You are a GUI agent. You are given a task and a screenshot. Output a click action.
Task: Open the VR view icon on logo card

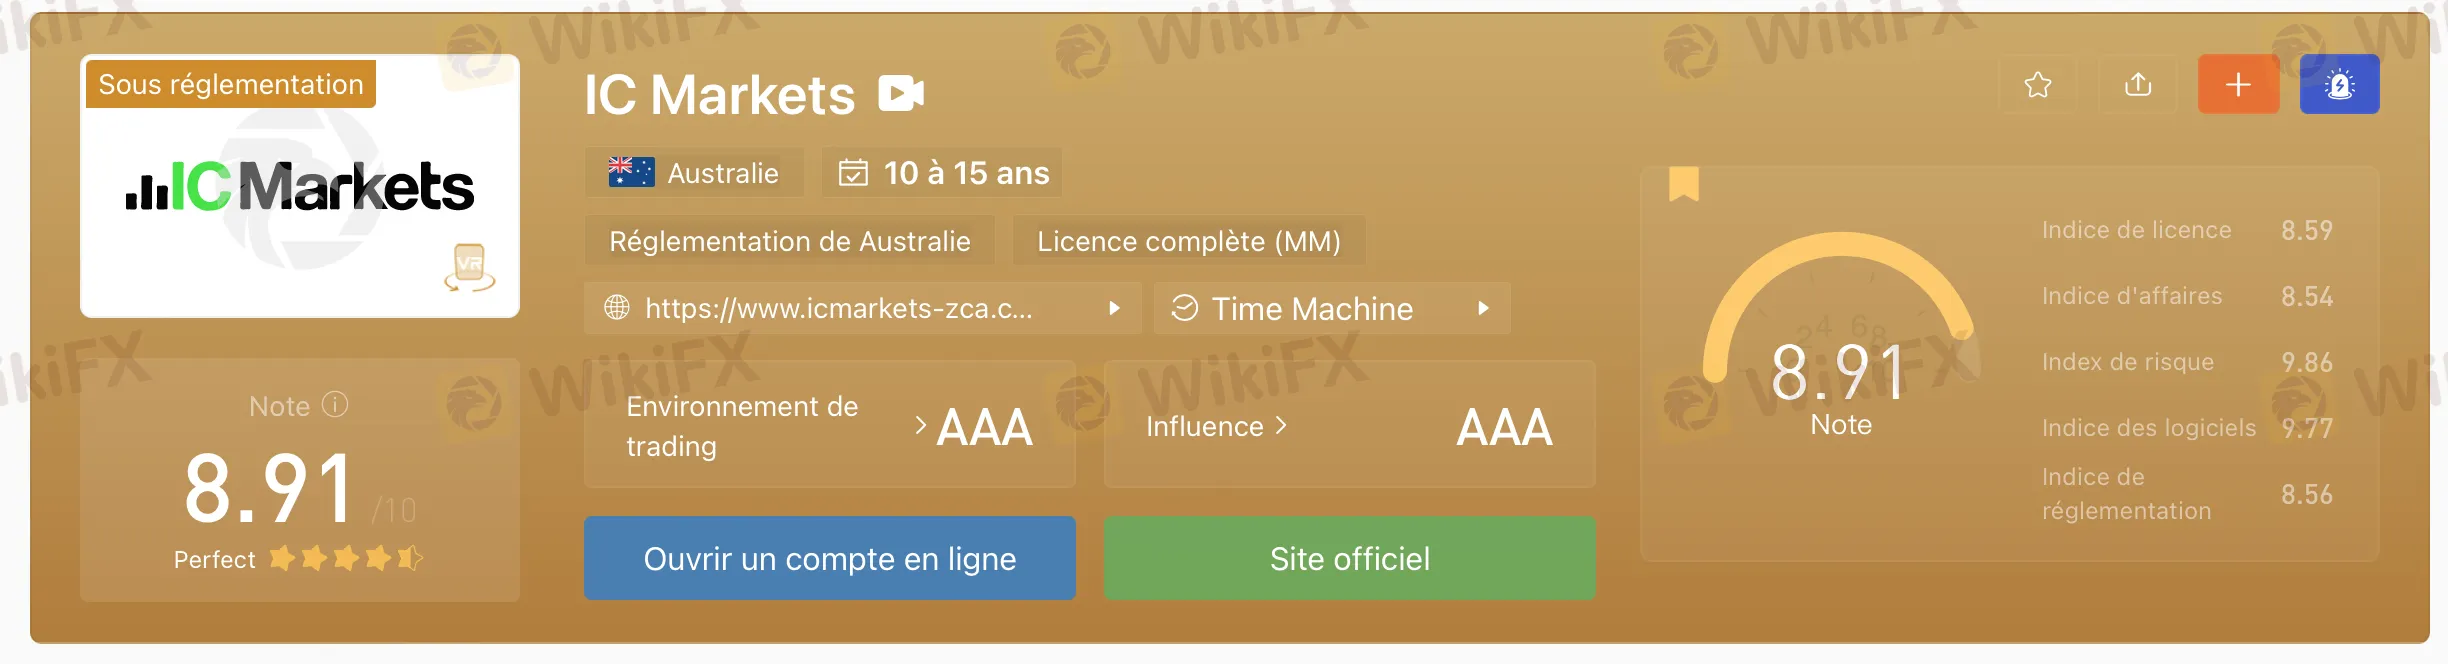[469, 267]
